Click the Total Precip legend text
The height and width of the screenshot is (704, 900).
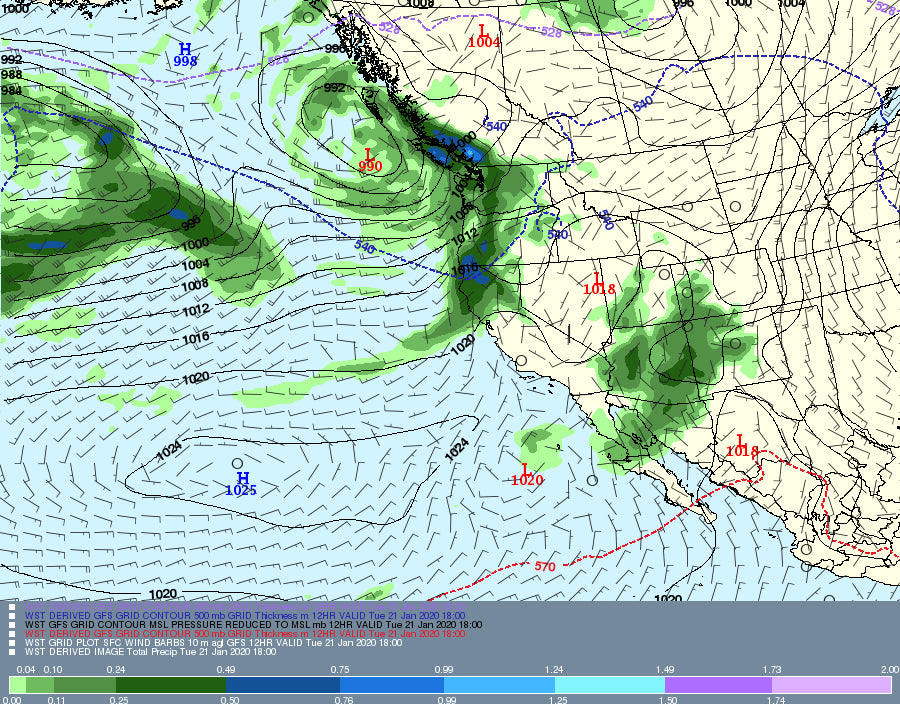tap(150, 652)
